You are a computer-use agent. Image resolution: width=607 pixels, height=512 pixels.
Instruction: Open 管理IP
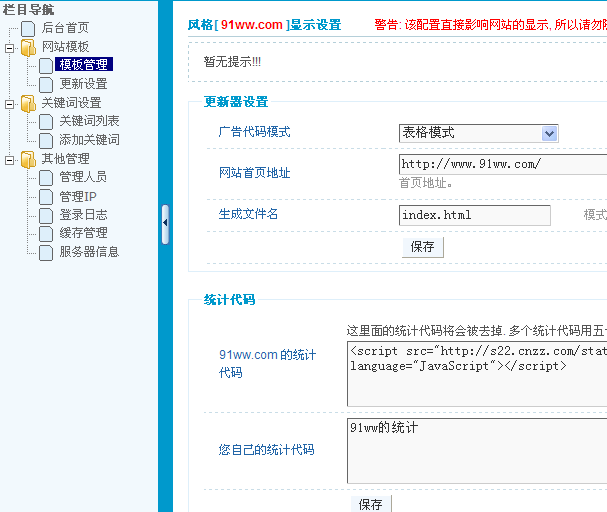point(78,196)
